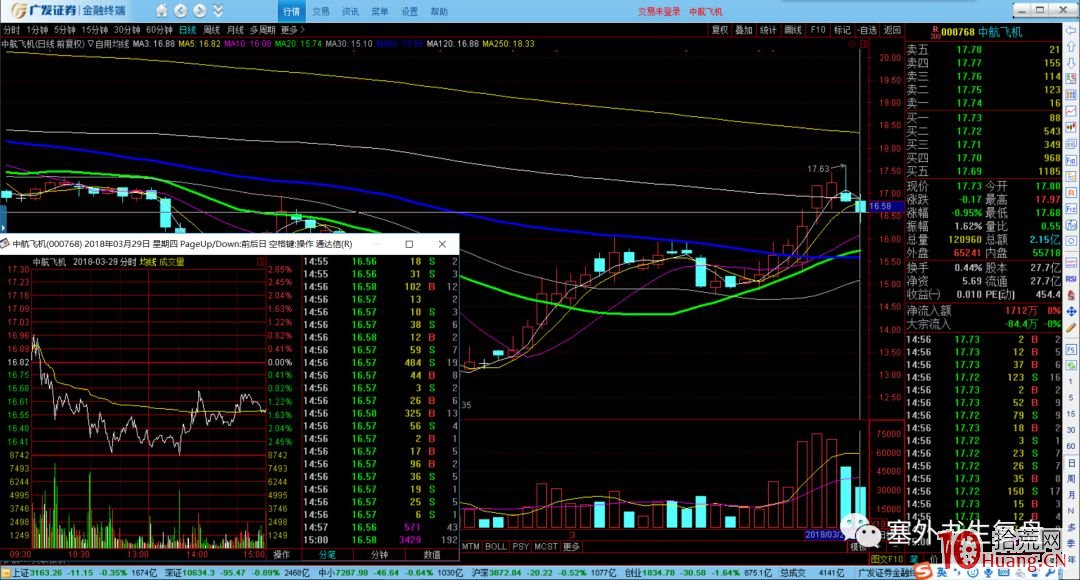The image size is (1080, 580).
Task: Select the 周线 weekly period
Action: (x=211, y=30)
